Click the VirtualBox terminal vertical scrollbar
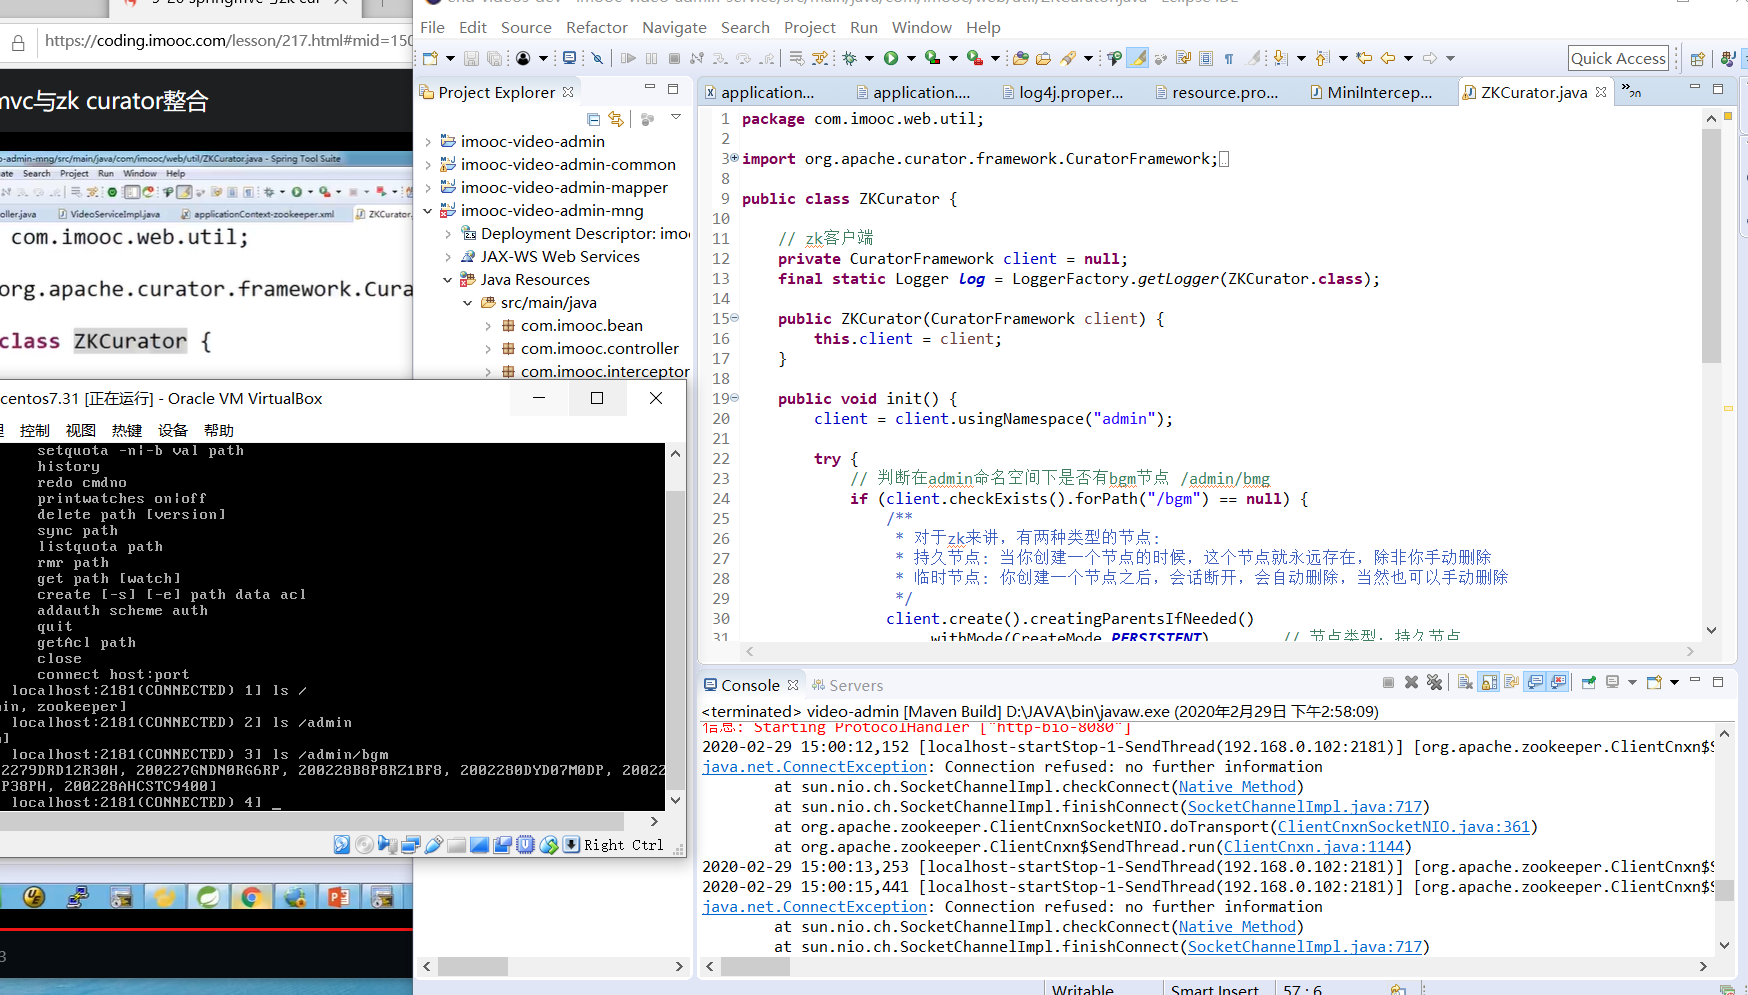 [x=675, y=627]
